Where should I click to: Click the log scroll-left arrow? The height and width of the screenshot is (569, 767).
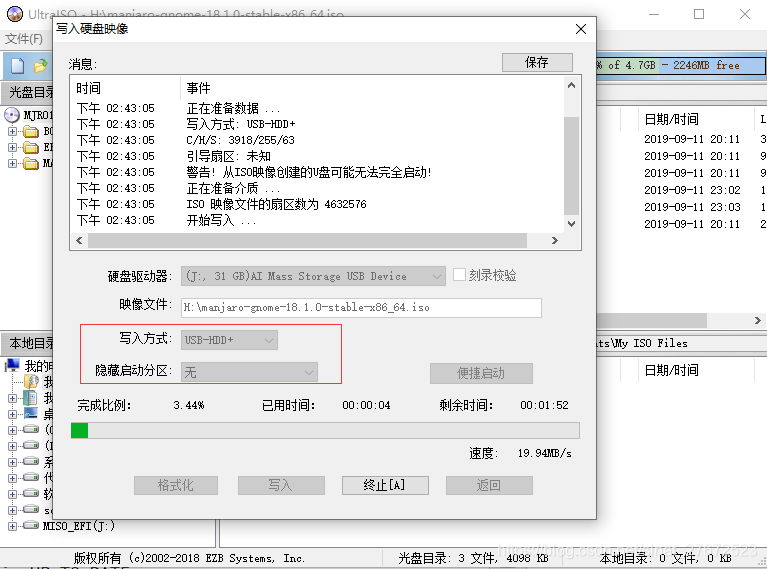(79, 240)
